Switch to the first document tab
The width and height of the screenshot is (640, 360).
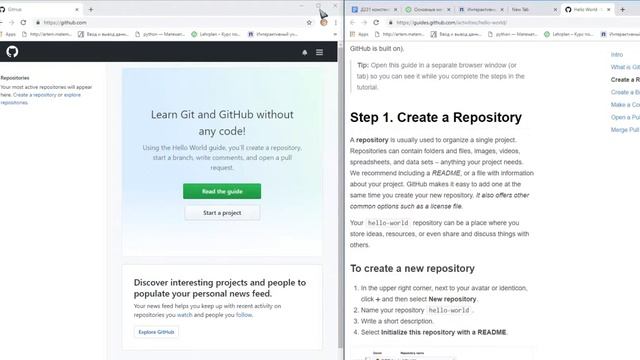click(x=374, y=9)
